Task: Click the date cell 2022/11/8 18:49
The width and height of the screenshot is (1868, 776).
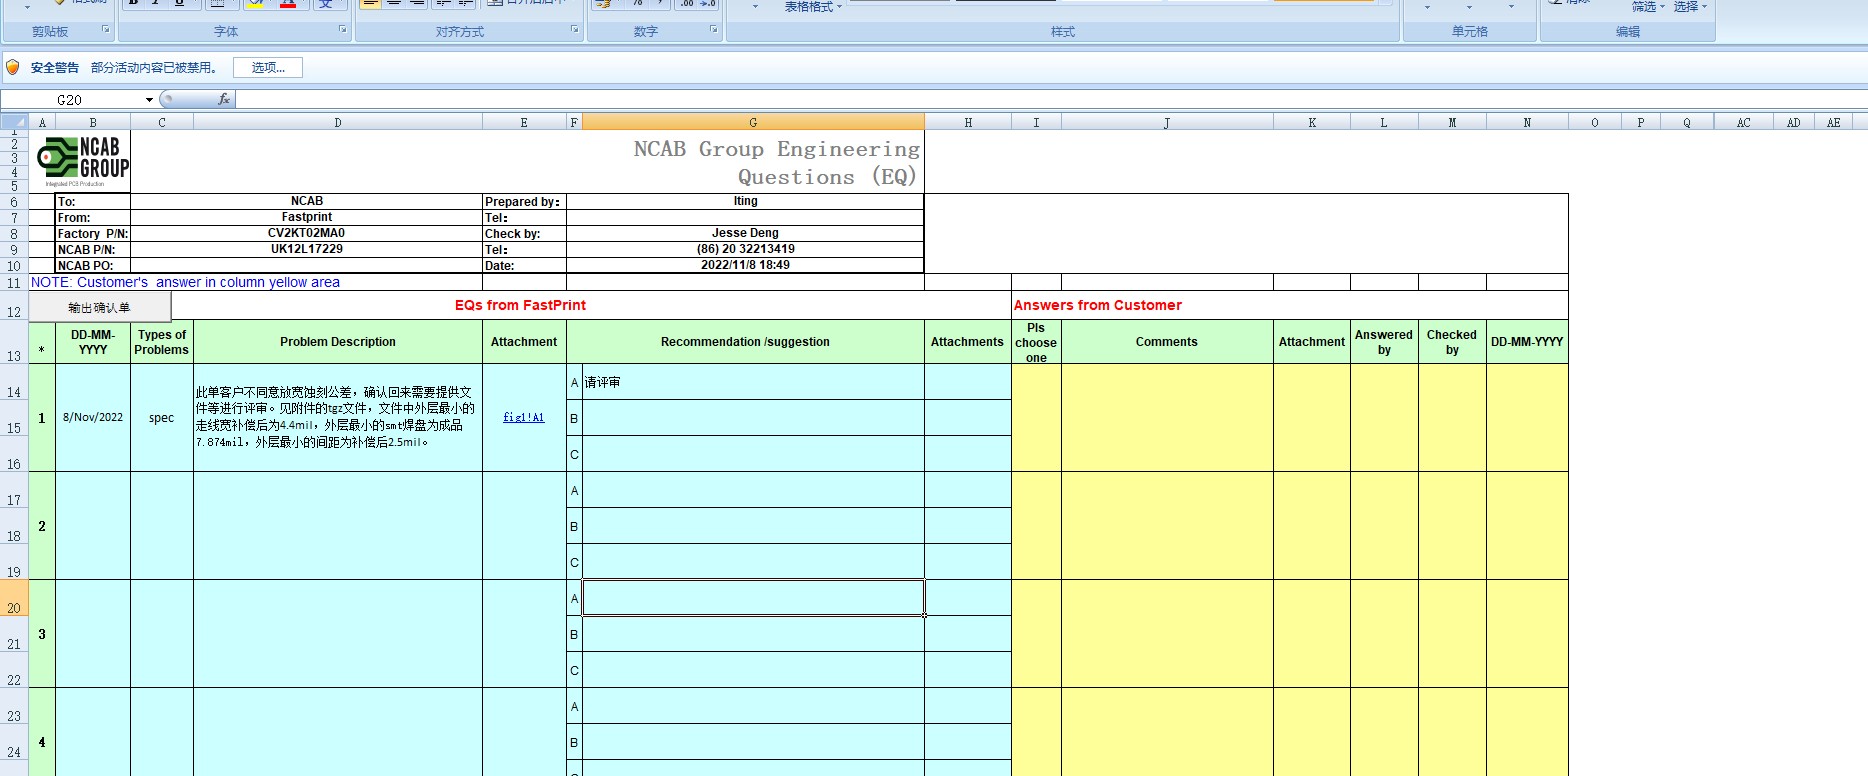Action: click(x=745, y=265)
